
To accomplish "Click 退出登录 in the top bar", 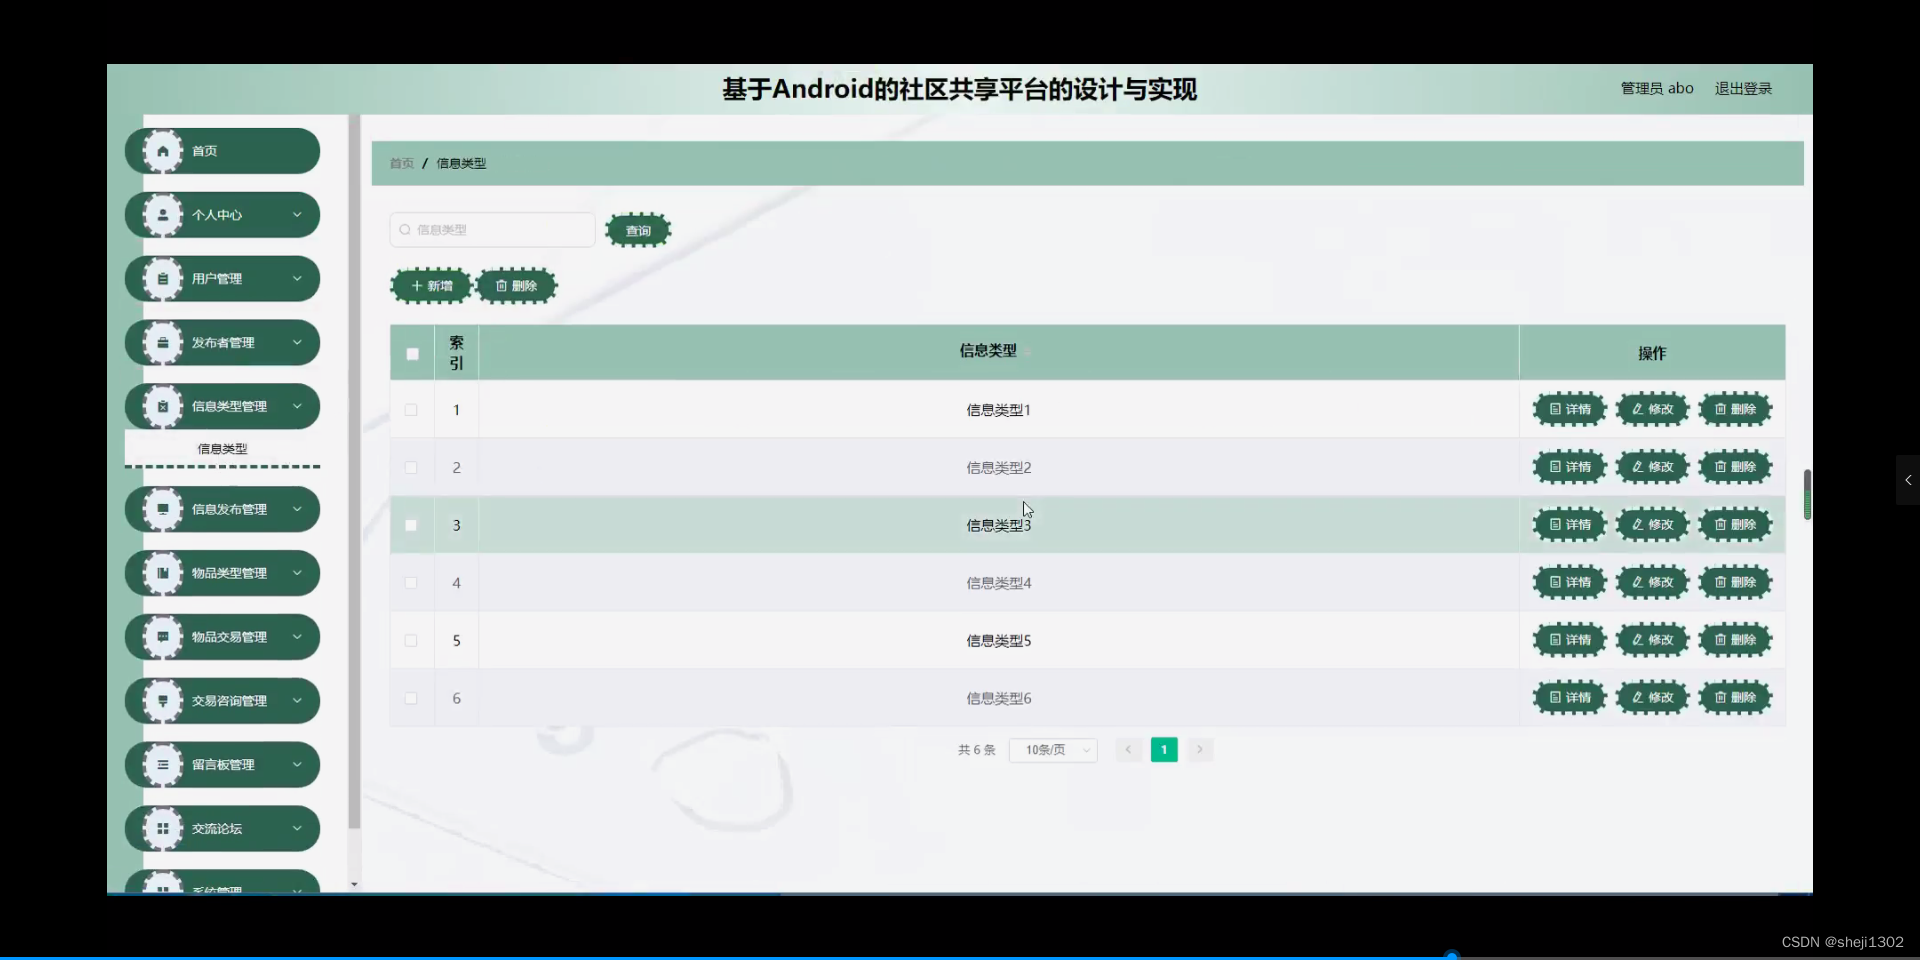I will click(x=1743, y=88).
